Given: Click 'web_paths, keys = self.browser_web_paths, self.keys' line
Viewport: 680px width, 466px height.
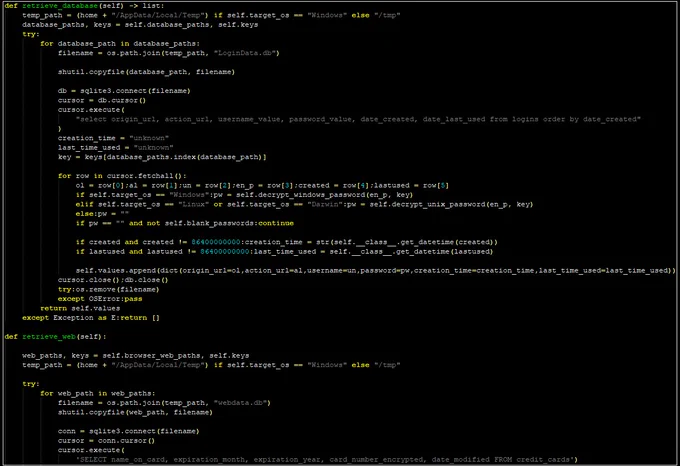Looking at the screenshot, I should tap(136, 356).
